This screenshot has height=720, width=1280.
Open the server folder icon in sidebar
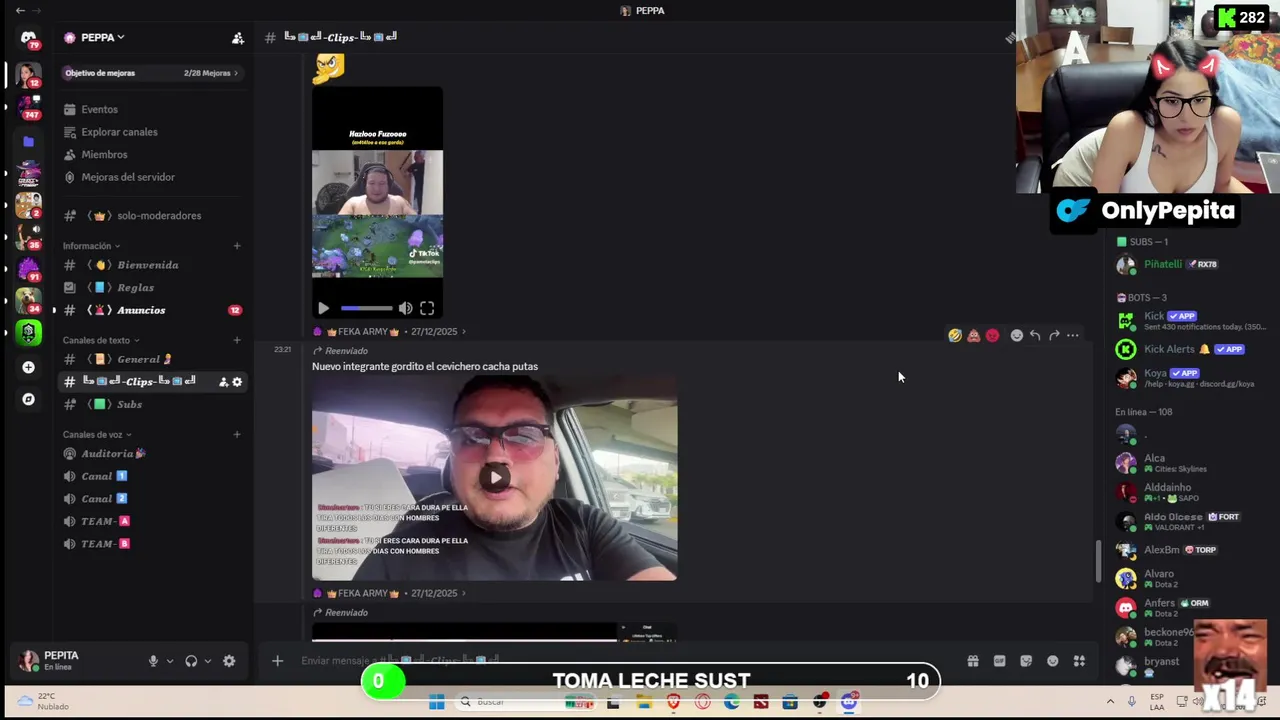[x=28, y=142]
